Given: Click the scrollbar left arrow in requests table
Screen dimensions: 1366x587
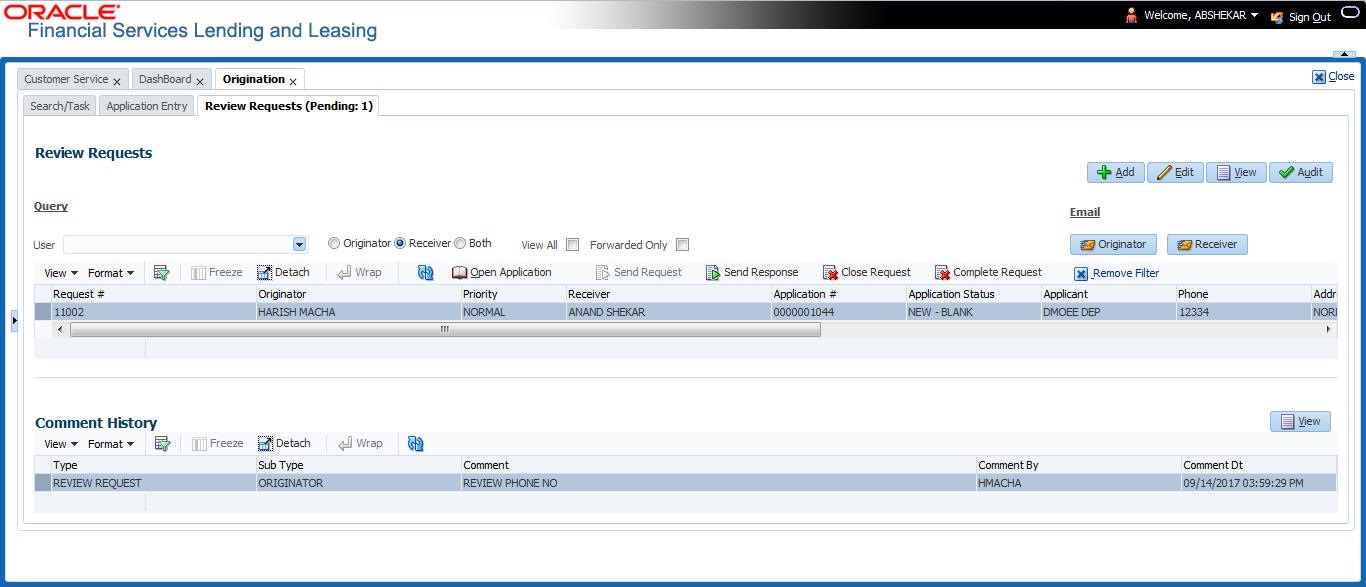Looking at the screenshot, I should coord(59,329).
